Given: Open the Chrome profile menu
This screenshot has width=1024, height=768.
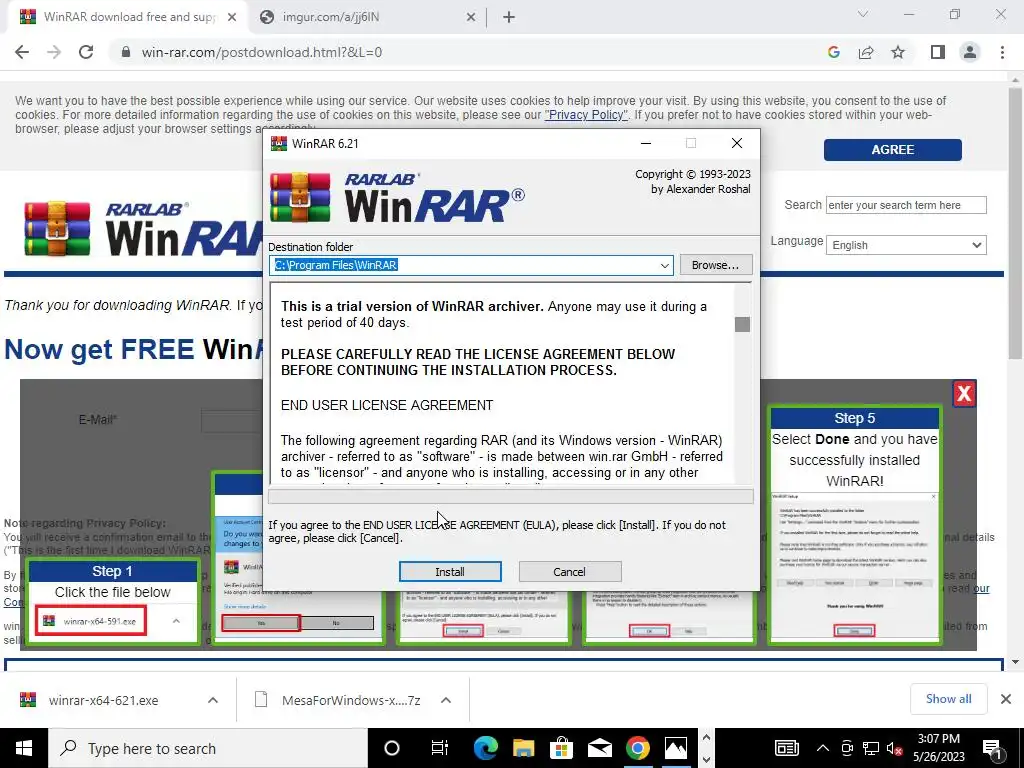Looking at the screenshot, I should [x=970, y=52].
